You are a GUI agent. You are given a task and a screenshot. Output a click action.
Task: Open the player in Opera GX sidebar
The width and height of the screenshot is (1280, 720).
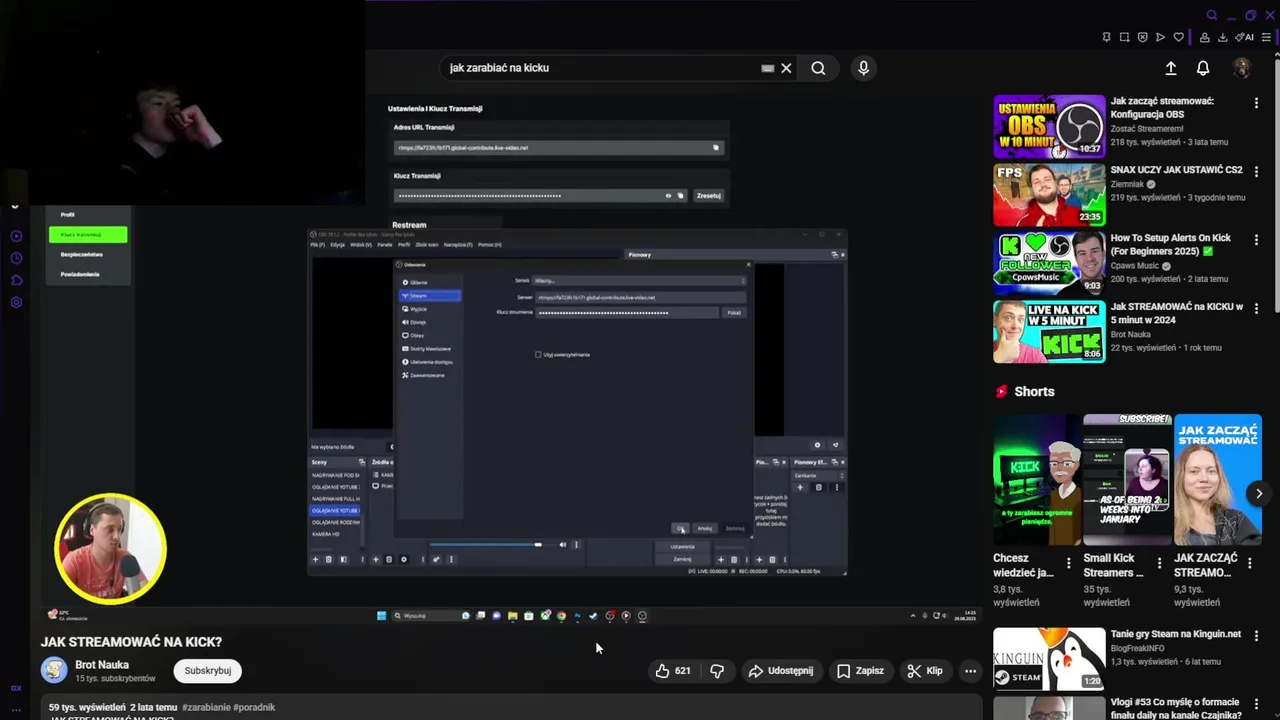pos(16,236)
